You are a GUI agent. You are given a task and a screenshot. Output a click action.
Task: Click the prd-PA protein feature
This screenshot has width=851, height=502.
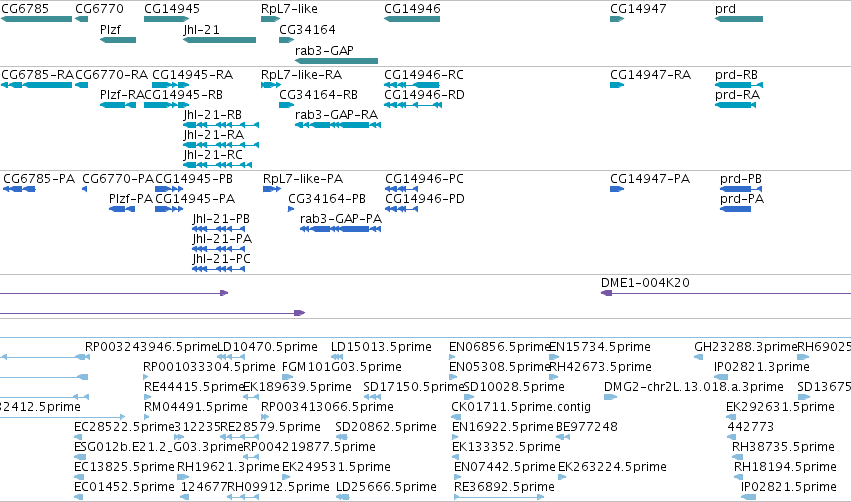735,209
